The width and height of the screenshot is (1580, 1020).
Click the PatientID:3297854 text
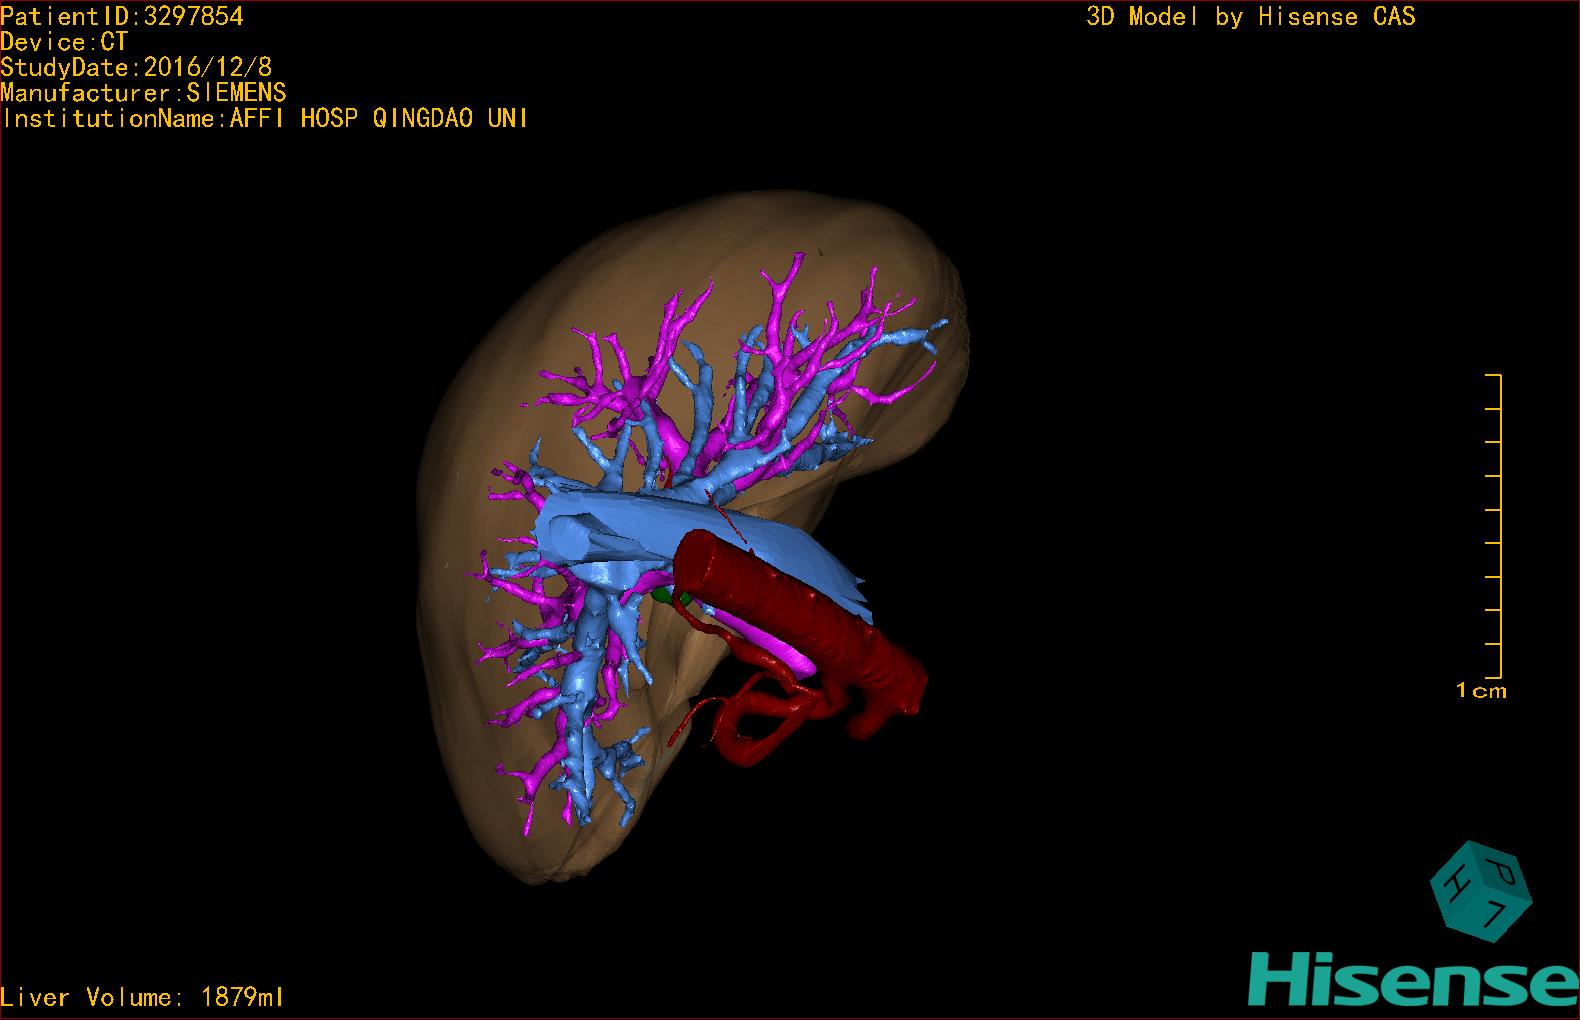(x=122, y=16)
